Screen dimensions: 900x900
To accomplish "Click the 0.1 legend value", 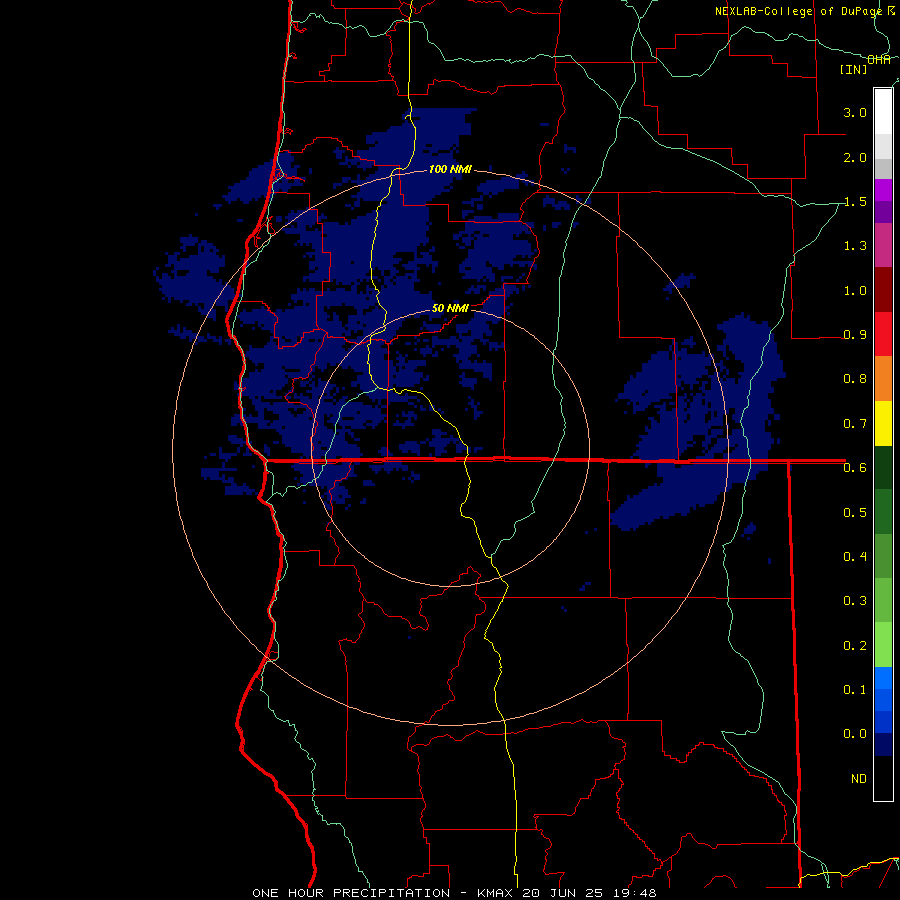I will tap(855, 689).
